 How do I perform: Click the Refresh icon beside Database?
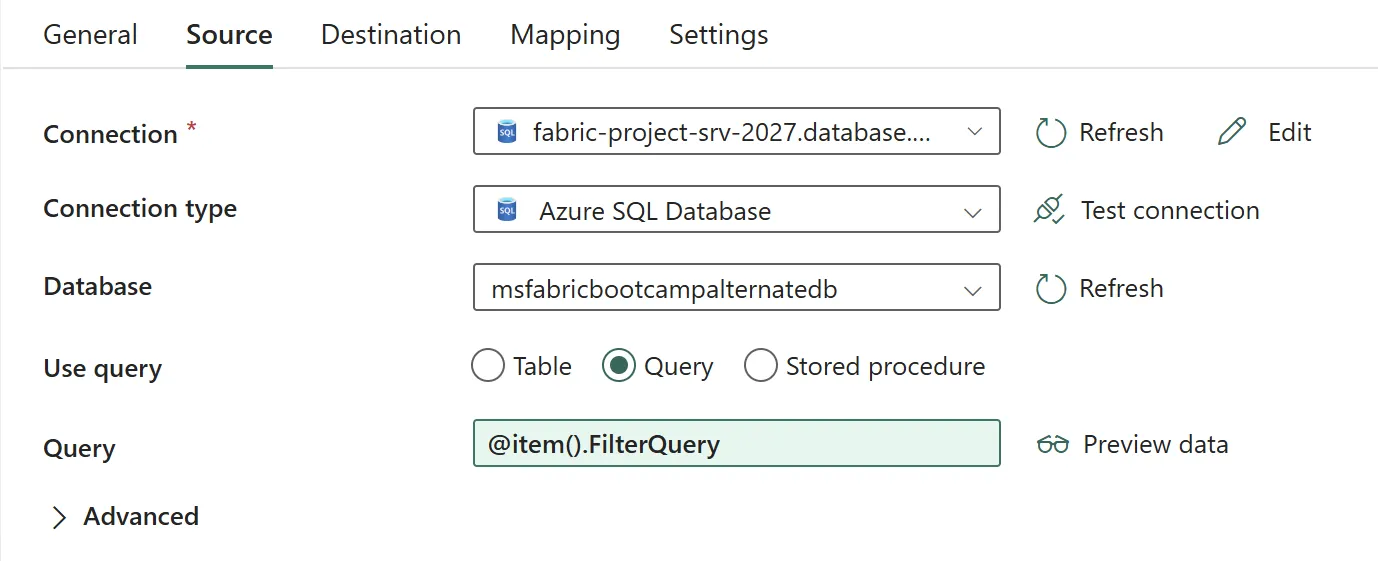point(1051,288)
